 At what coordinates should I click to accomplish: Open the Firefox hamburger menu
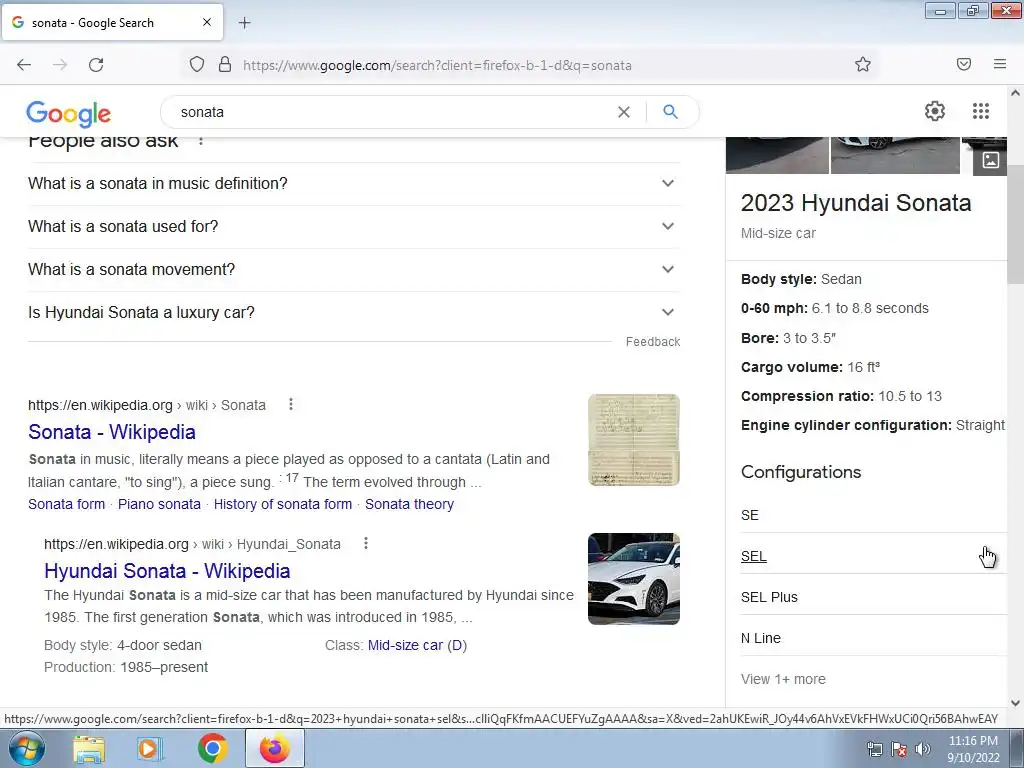(x=1000, y=64)
